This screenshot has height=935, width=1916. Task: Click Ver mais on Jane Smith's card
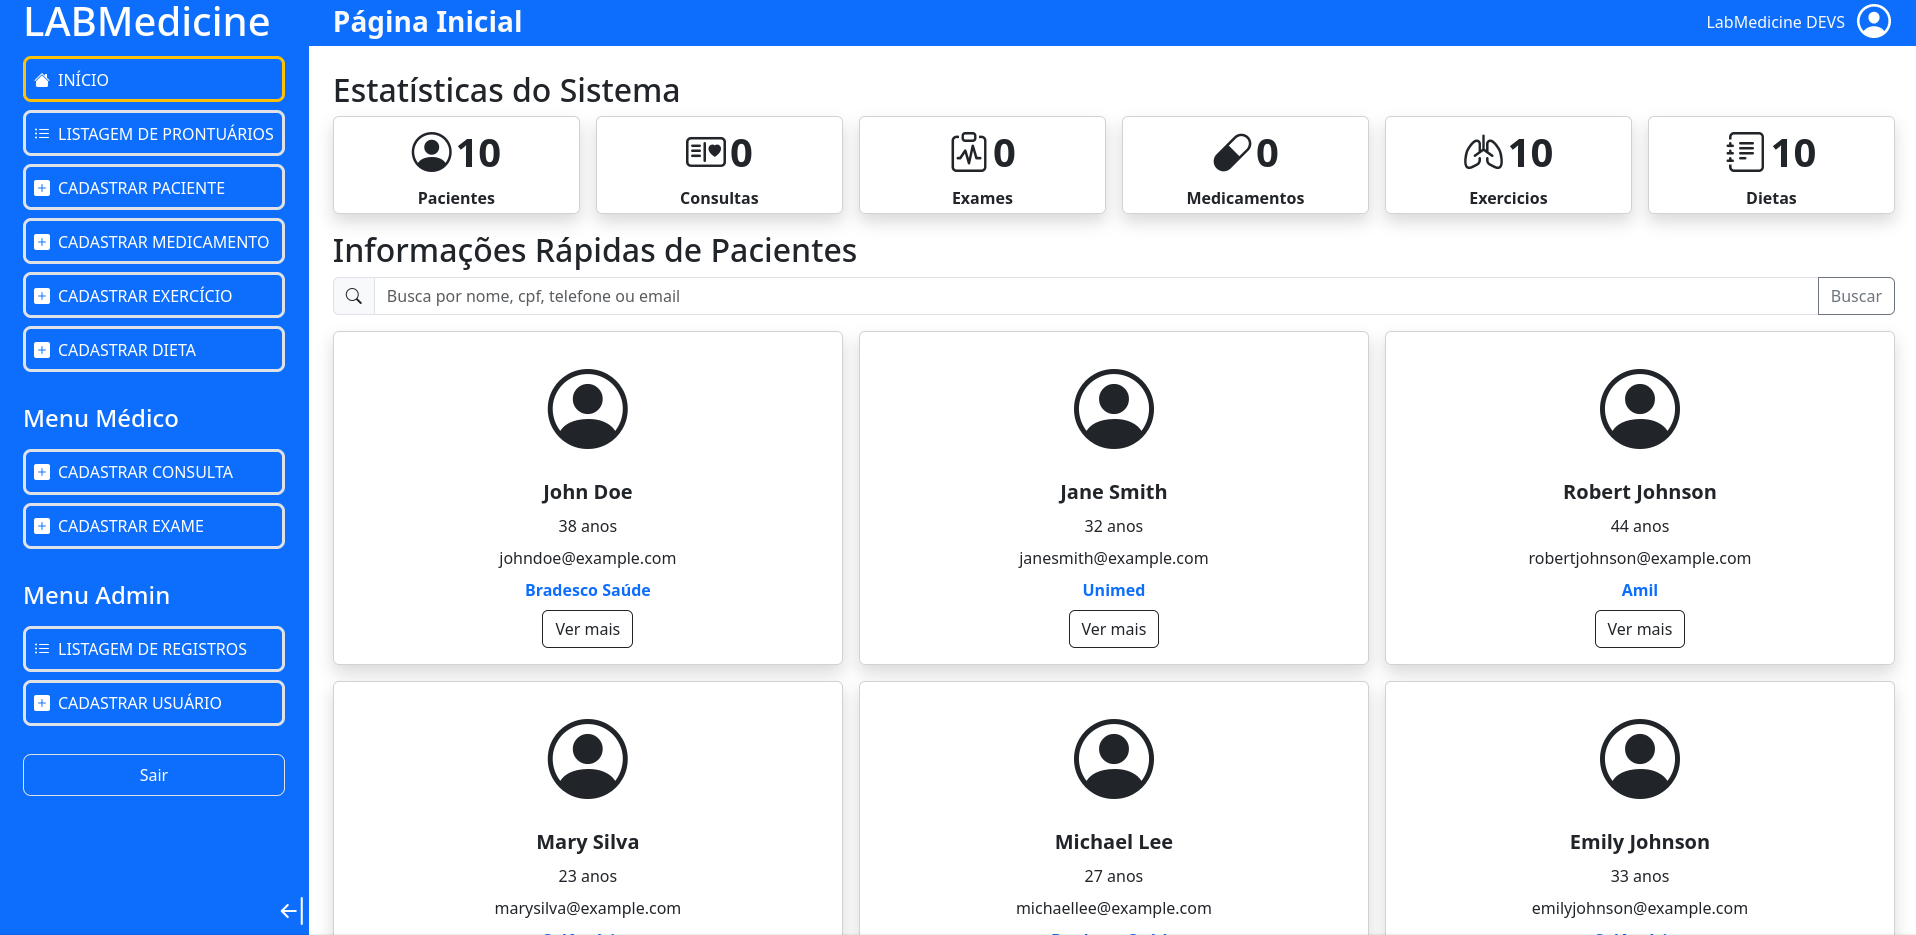tap(1114, 629)
